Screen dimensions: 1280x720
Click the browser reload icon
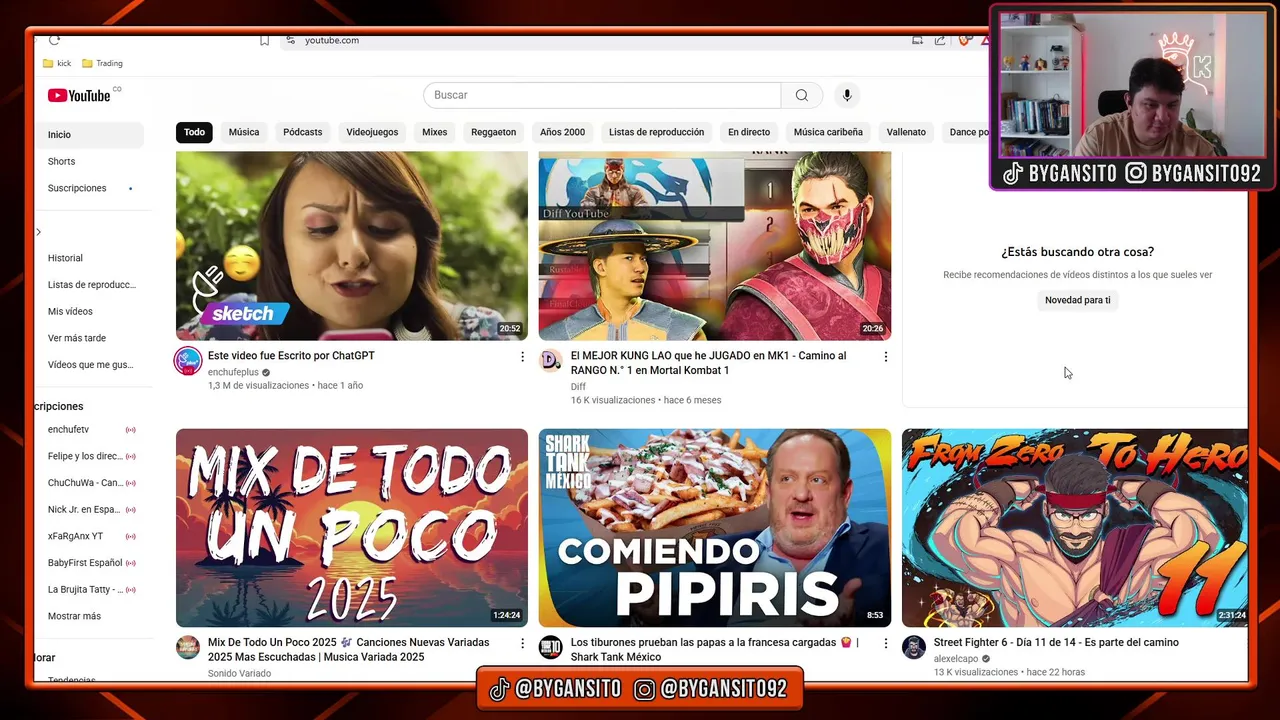pyautogui.click(x=54, y=40)
